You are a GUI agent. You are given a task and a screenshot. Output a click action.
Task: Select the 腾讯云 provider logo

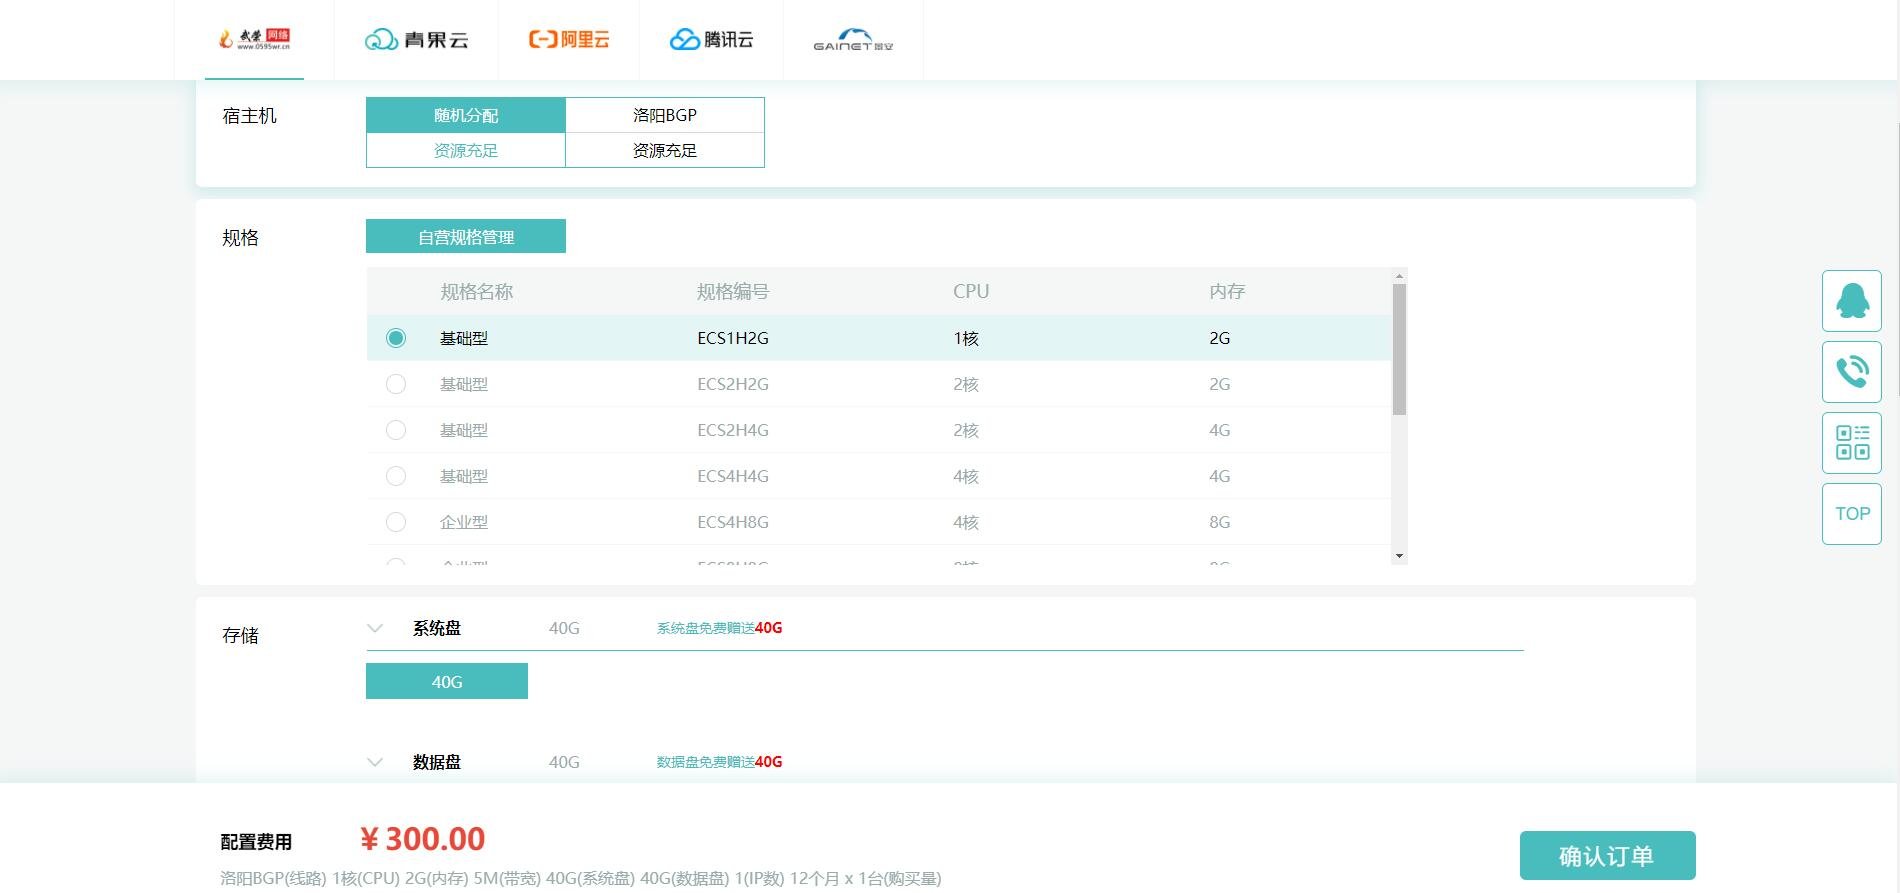pos(711,40)
